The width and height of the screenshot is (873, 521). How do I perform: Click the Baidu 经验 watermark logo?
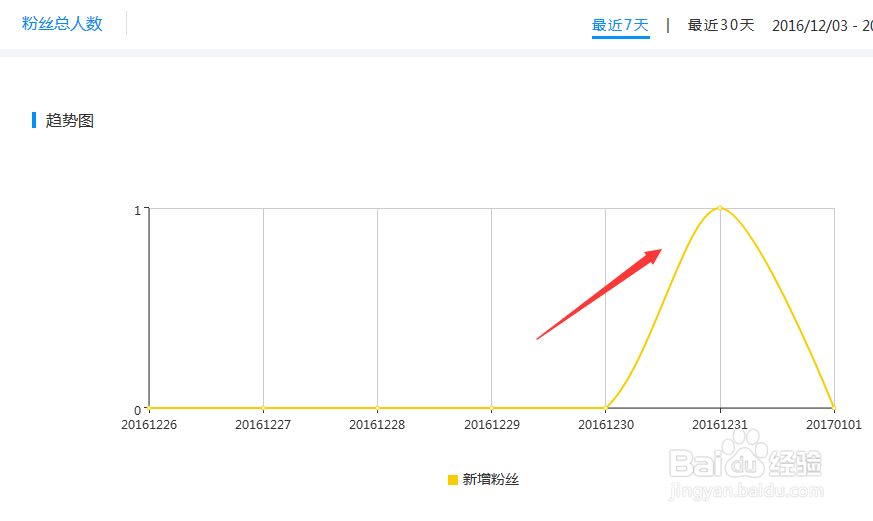click(x=747, y=461)
